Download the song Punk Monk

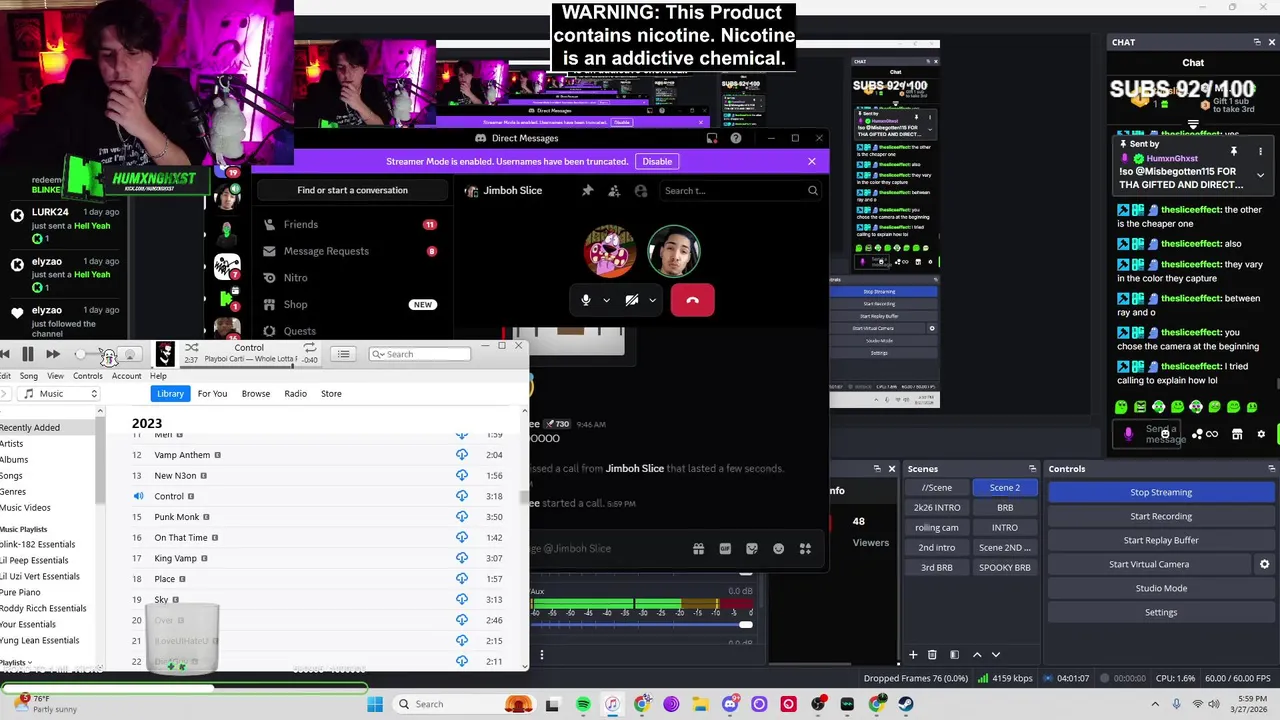[462, 517]
